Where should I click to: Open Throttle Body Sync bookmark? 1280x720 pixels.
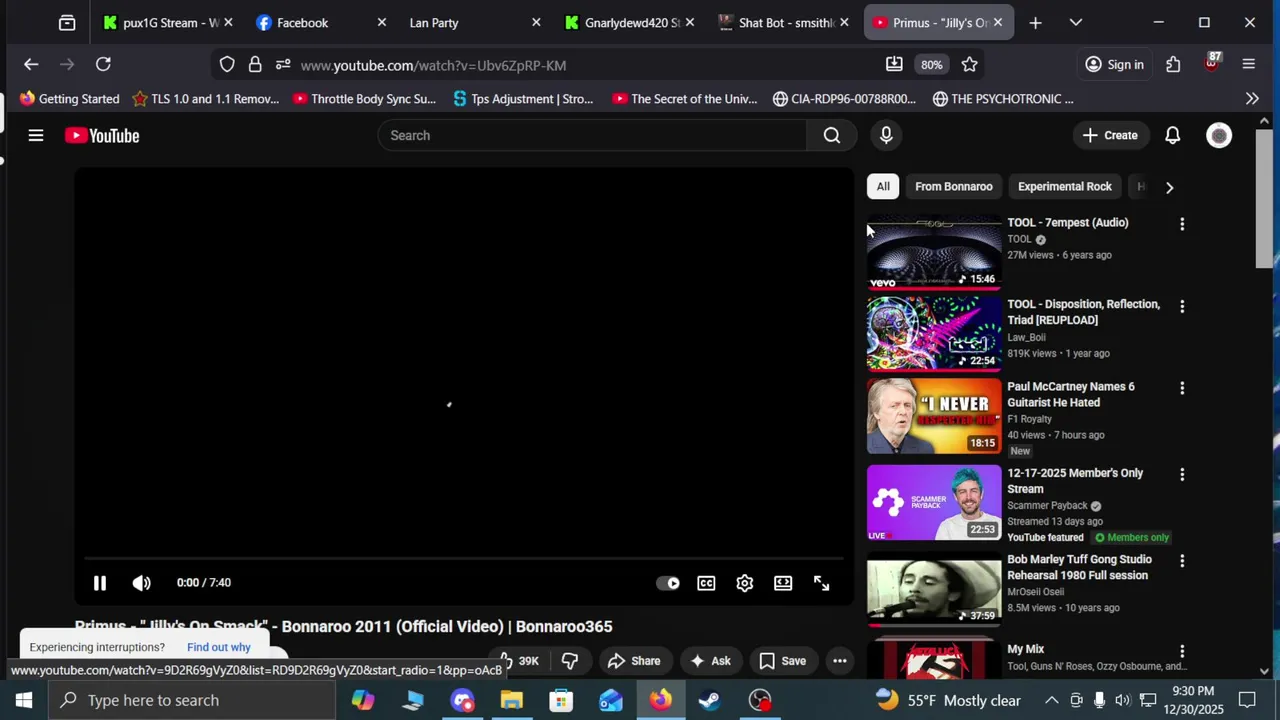point(365,99)
